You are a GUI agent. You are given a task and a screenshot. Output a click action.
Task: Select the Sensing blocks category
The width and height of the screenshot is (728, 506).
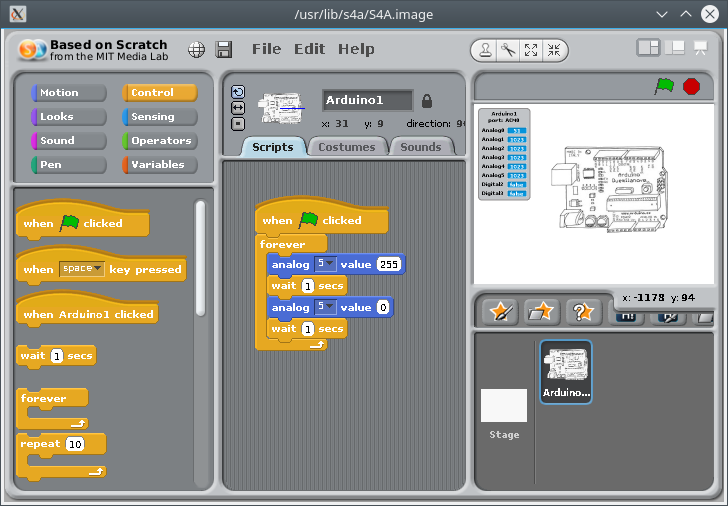coord(159,117)
